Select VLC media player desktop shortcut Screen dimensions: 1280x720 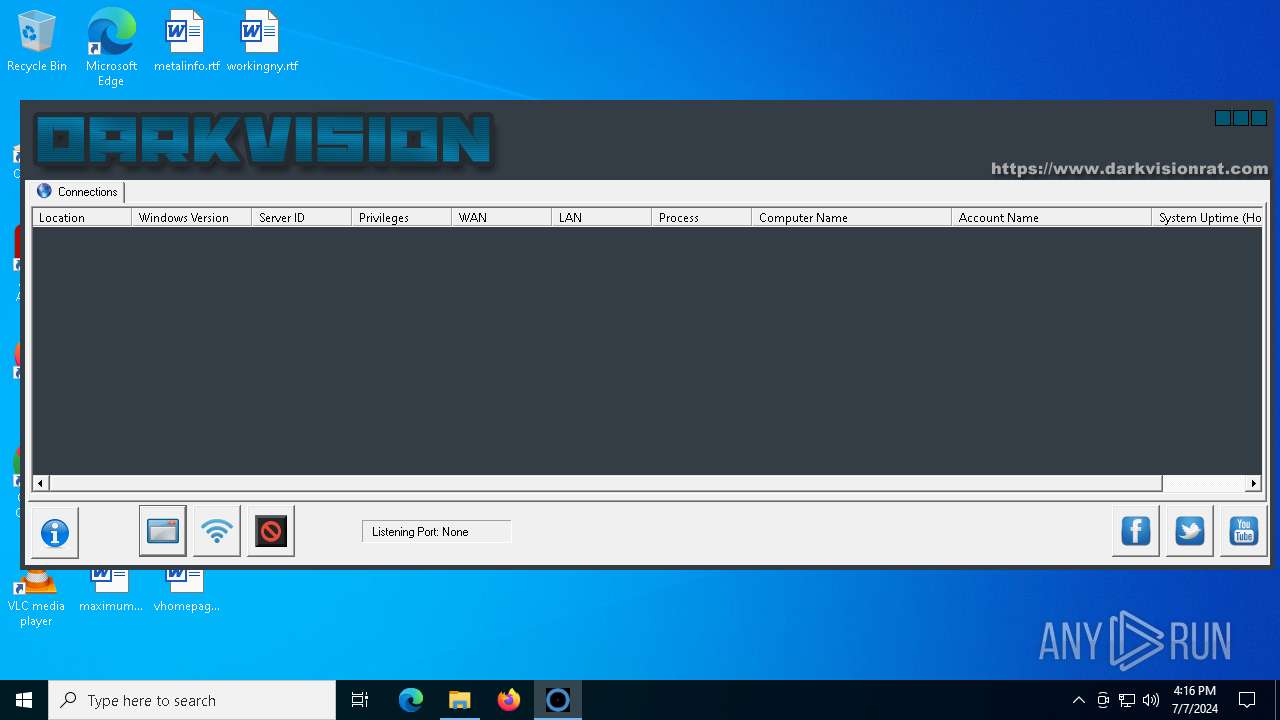pyautogui.click(x=36, y=598)
